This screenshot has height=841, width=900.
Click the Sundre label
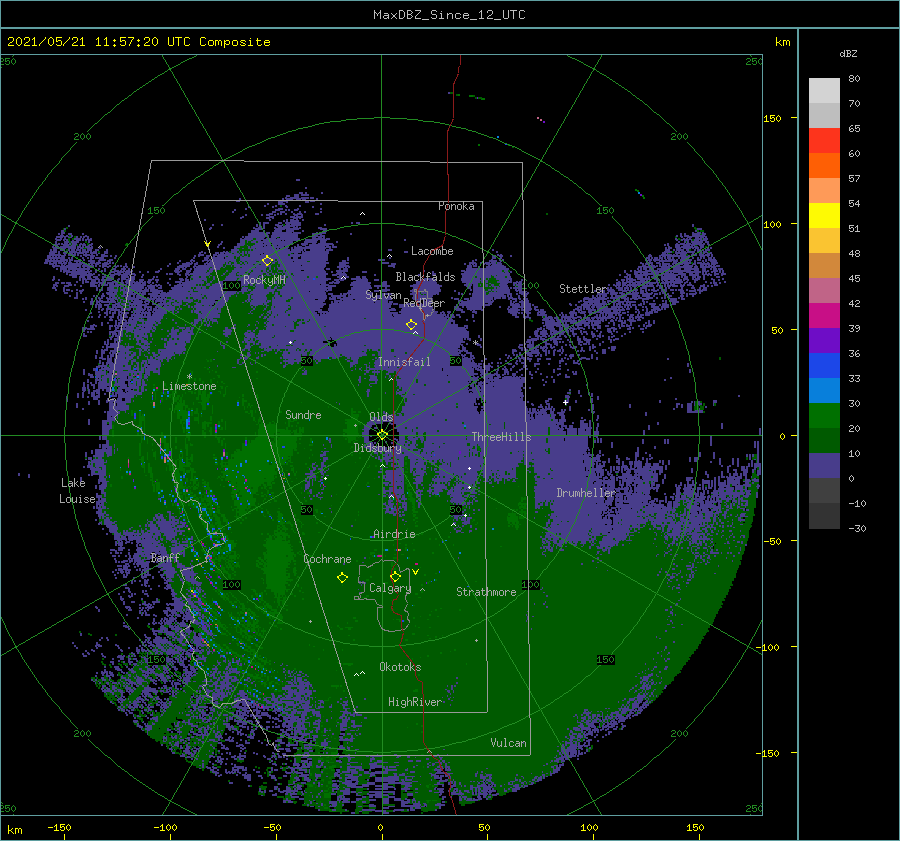(304, 415)
